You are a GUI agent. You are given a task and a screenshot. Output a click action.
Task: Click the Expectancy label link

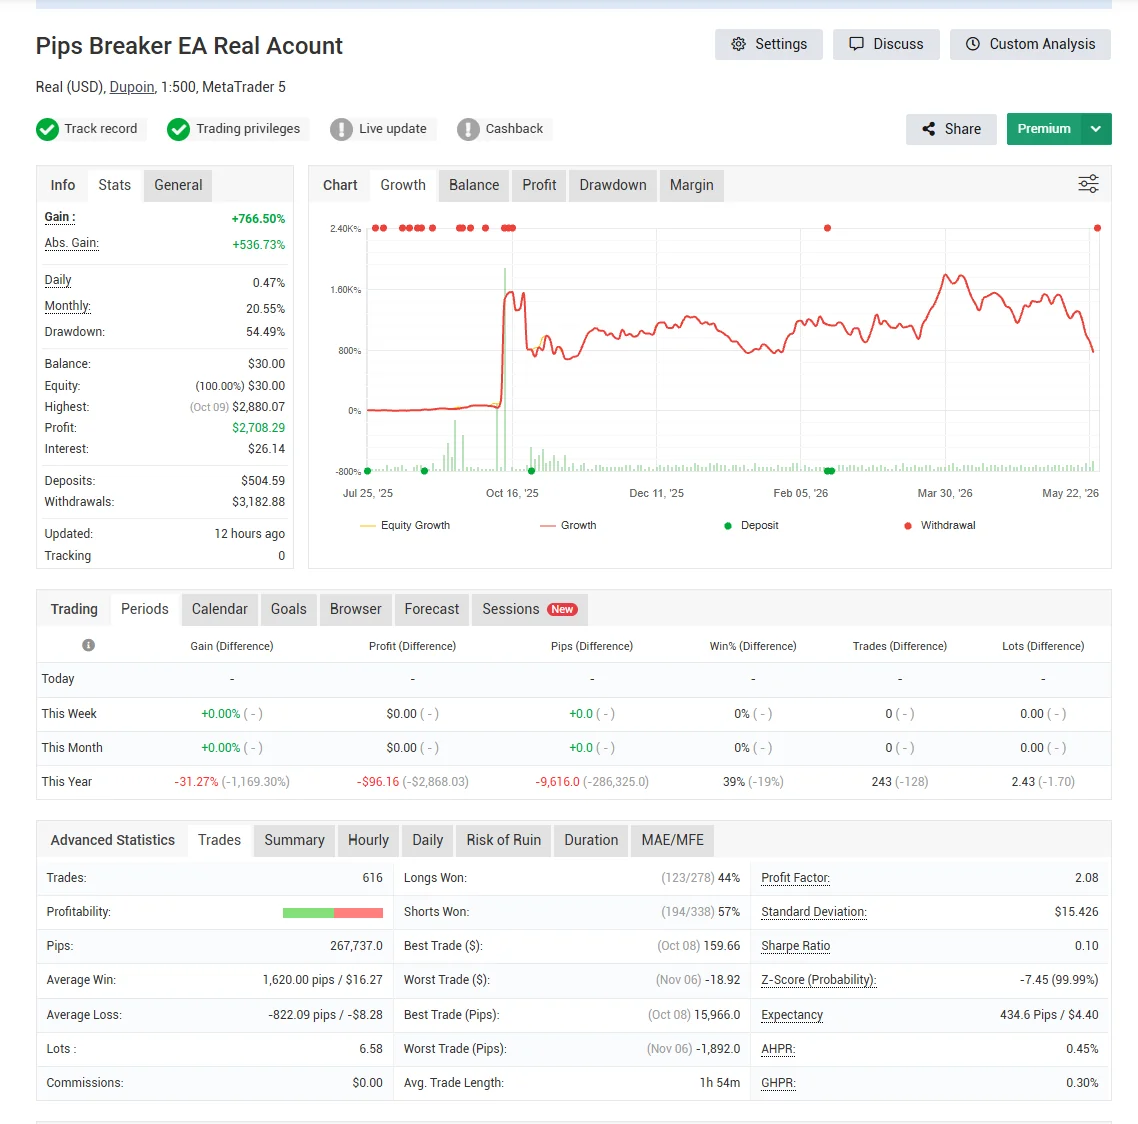tap(792, 1015)
